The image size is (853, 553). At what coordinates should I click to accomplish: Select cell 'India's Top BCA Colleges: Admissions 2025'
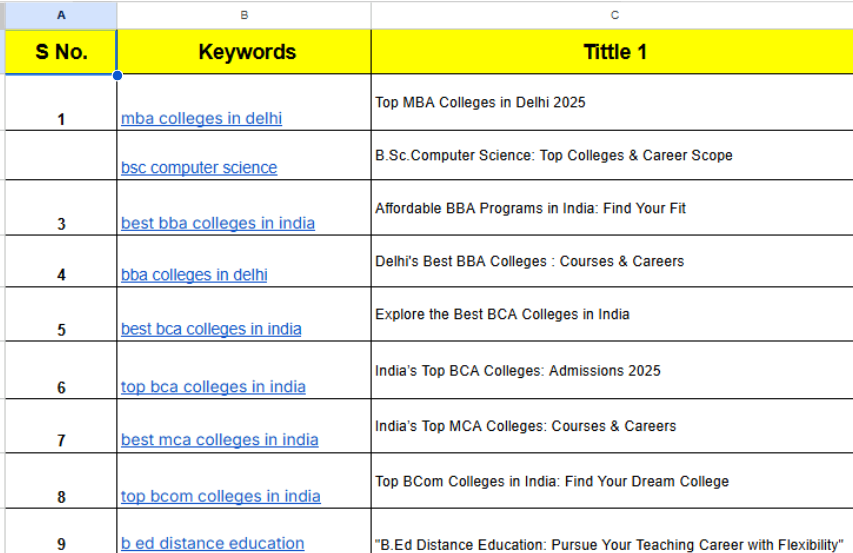point(612,370)
